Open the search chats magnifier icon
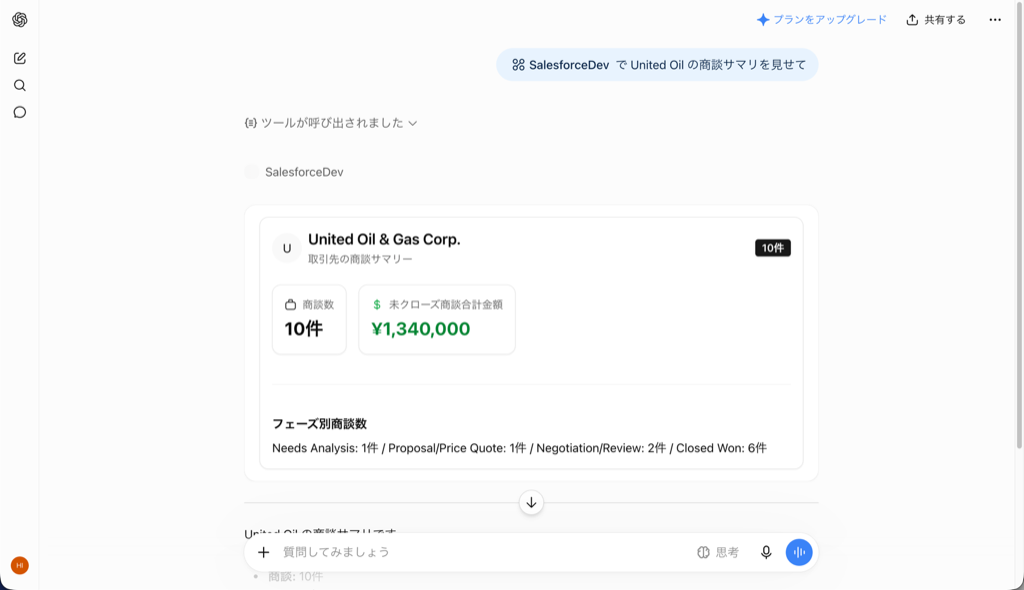The width and height of the screenshot is (1024, 590). click(x=20, y=86)
